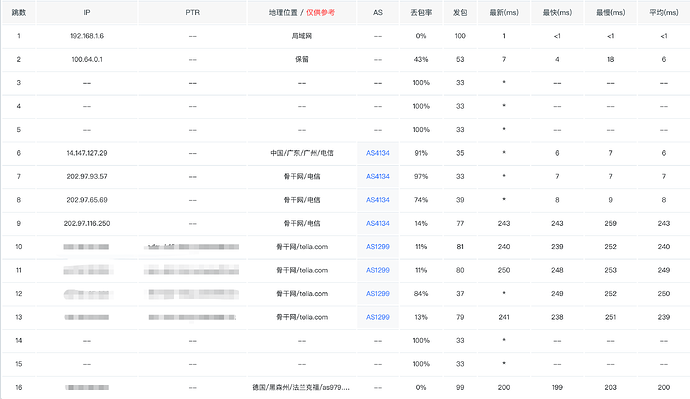
Task: Click packet loss 74% in hop 8
Action: [421, 200]
